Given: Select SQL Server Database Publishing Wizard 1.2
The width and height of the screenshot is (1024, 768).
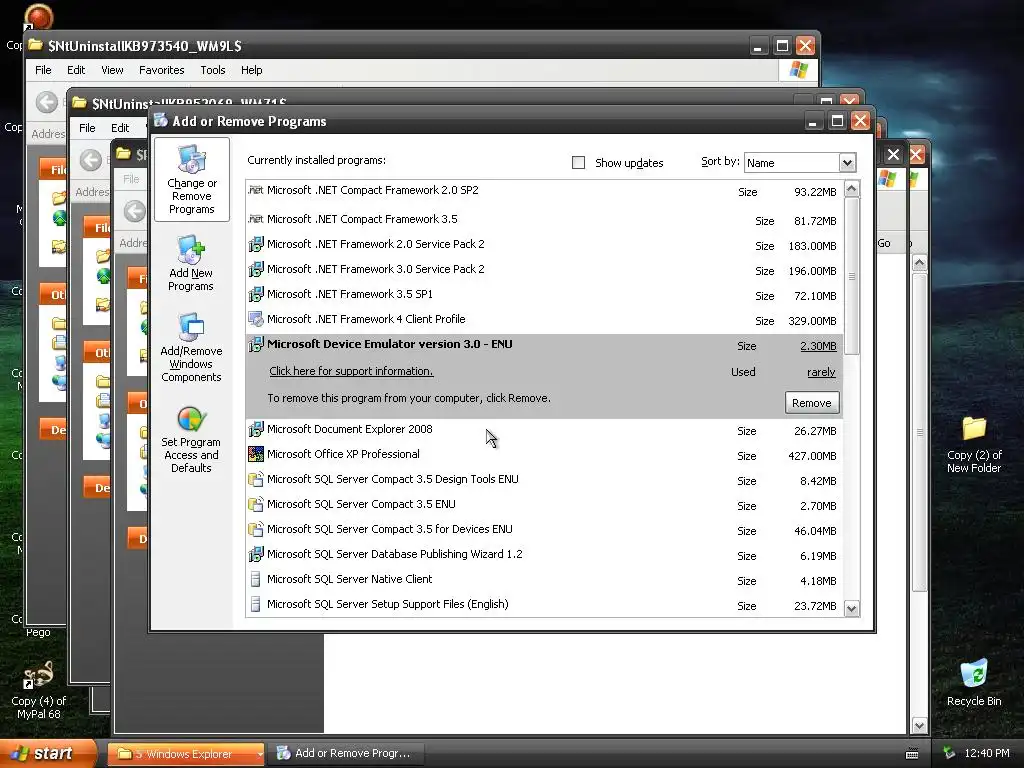Looking at the screenshot, I should click(544, 554).
